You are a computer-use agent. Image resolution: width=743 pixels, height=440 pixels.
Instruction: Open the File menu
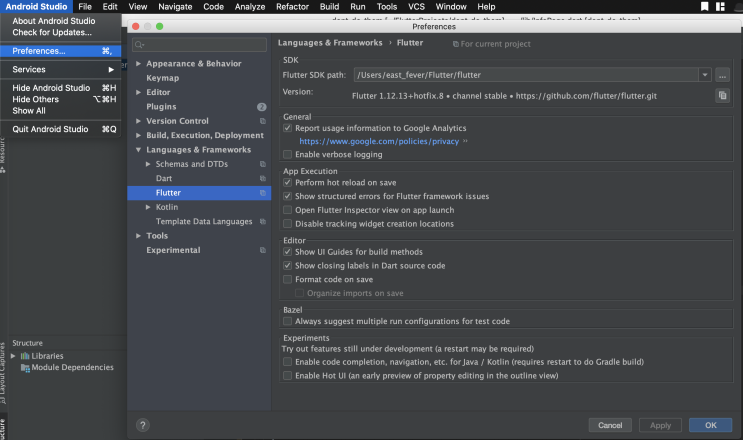pyautogui.click(x=85, y=7)
